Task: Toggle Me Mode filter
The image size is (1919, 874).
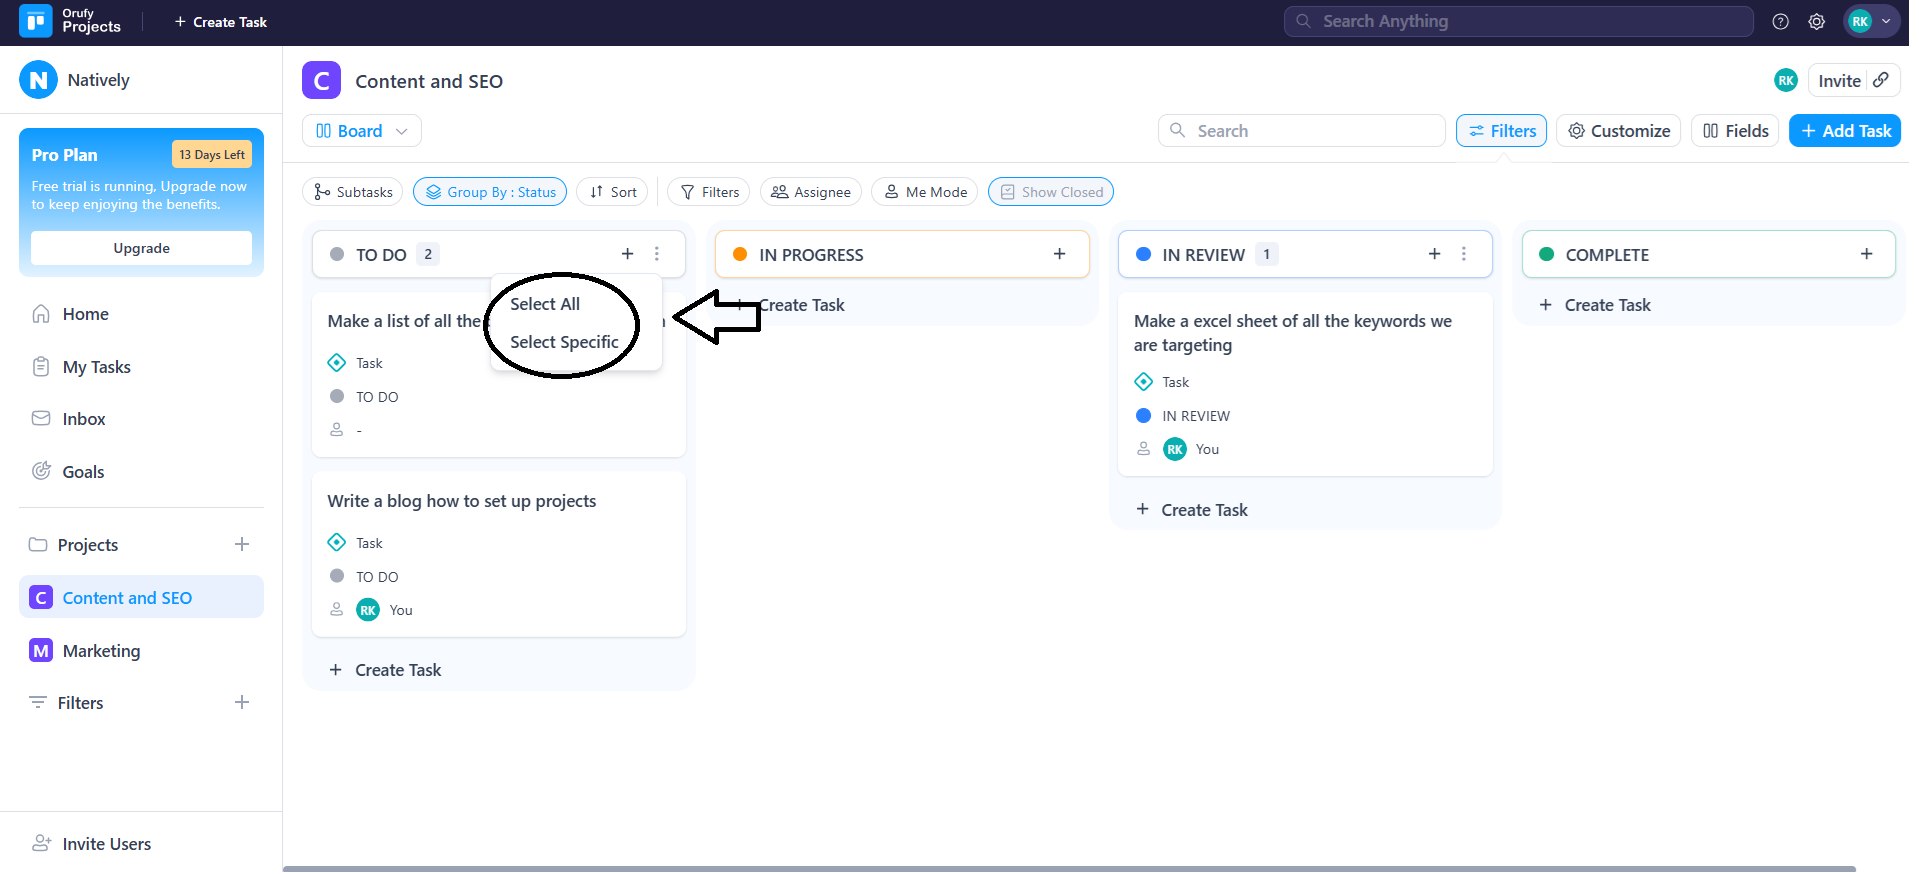Action: [x=924, y=192]
